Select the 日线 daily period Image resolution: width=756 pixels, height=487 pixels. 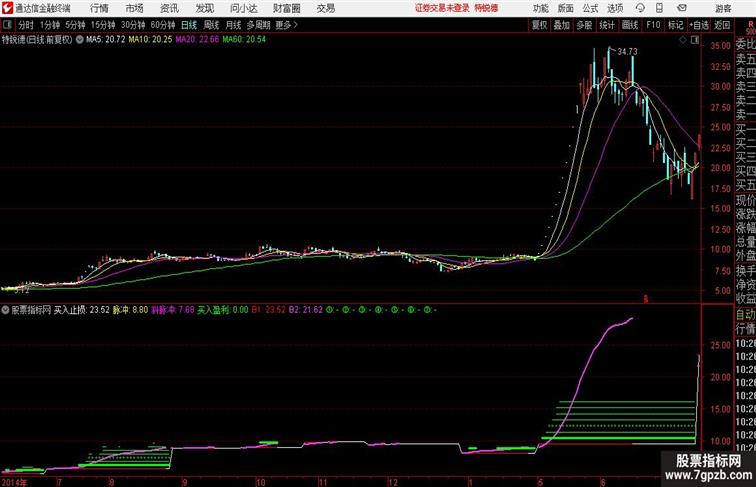pos(189,25)
